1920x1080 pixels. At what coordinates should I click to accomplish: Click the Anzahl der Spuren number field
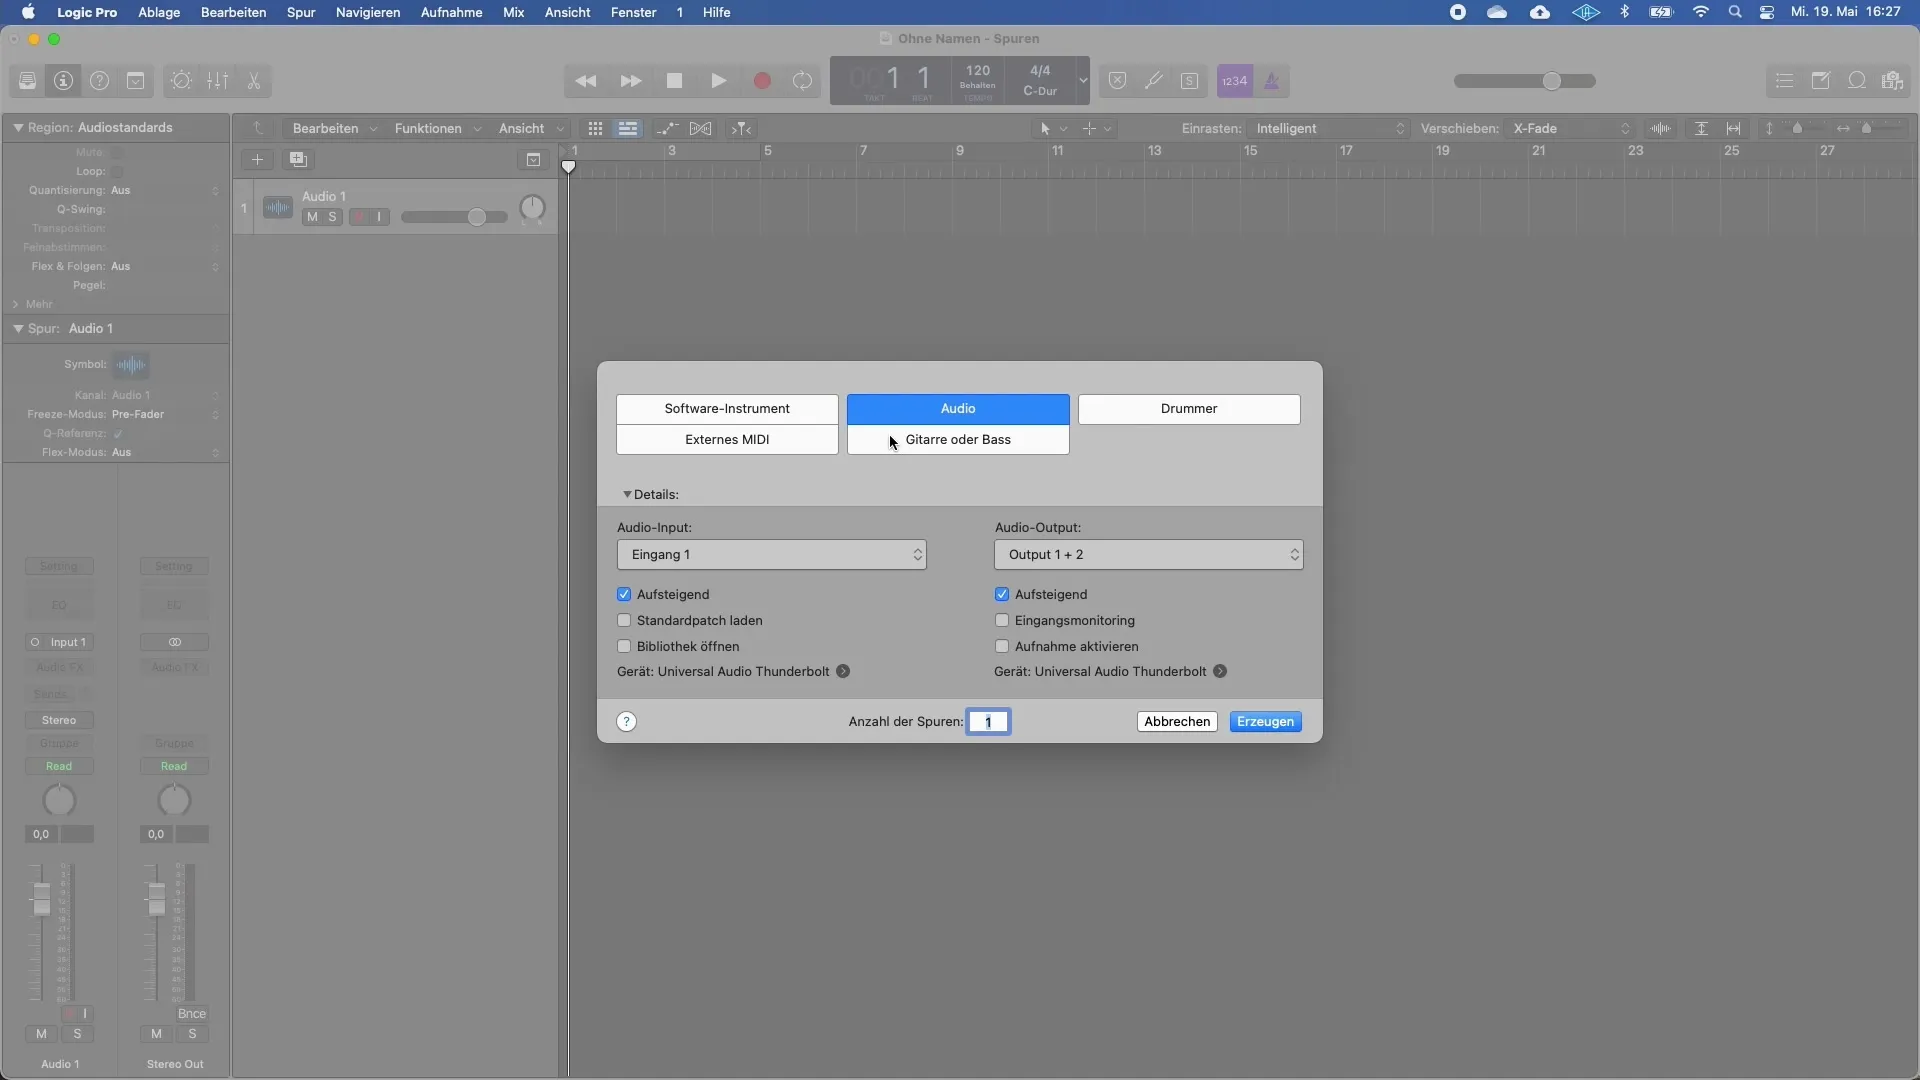coord(988,722)
